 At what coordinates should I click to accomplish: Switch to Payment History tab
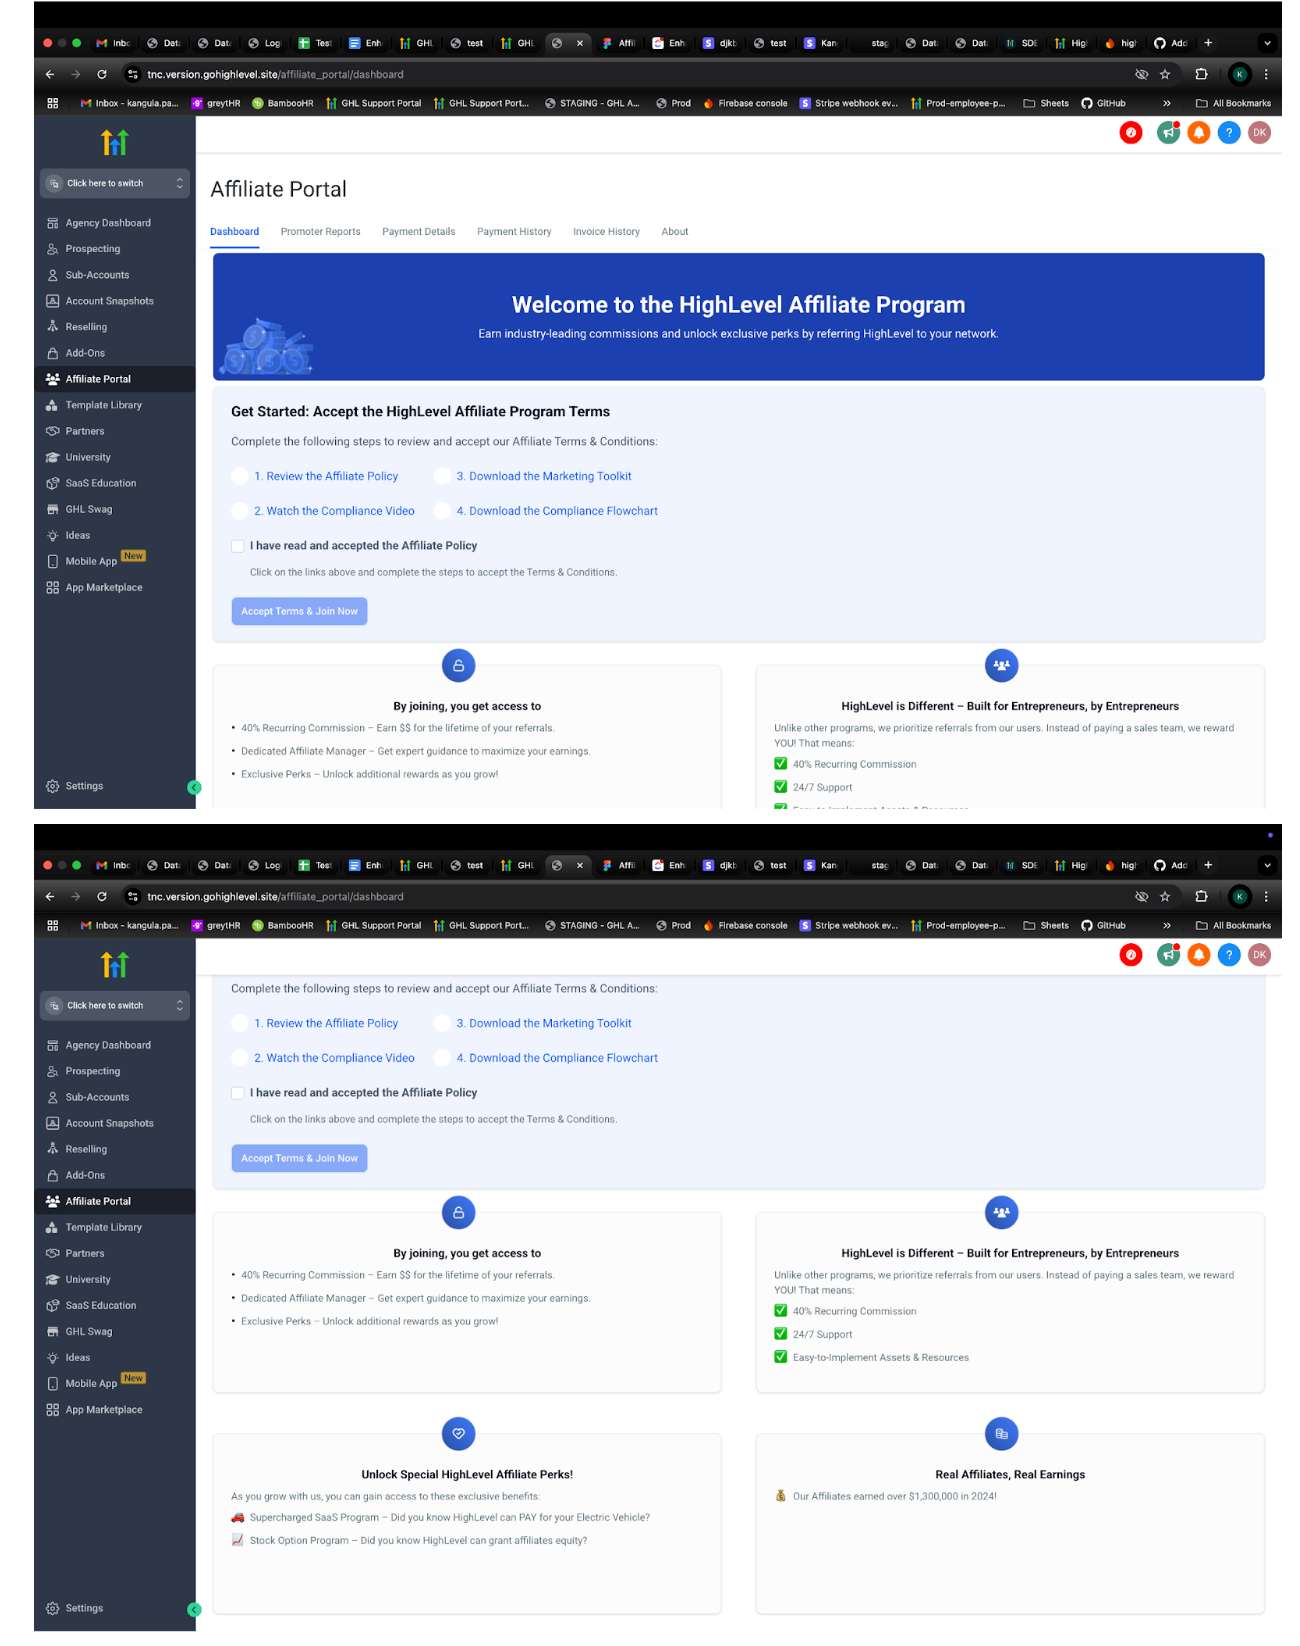click(514, 232)
